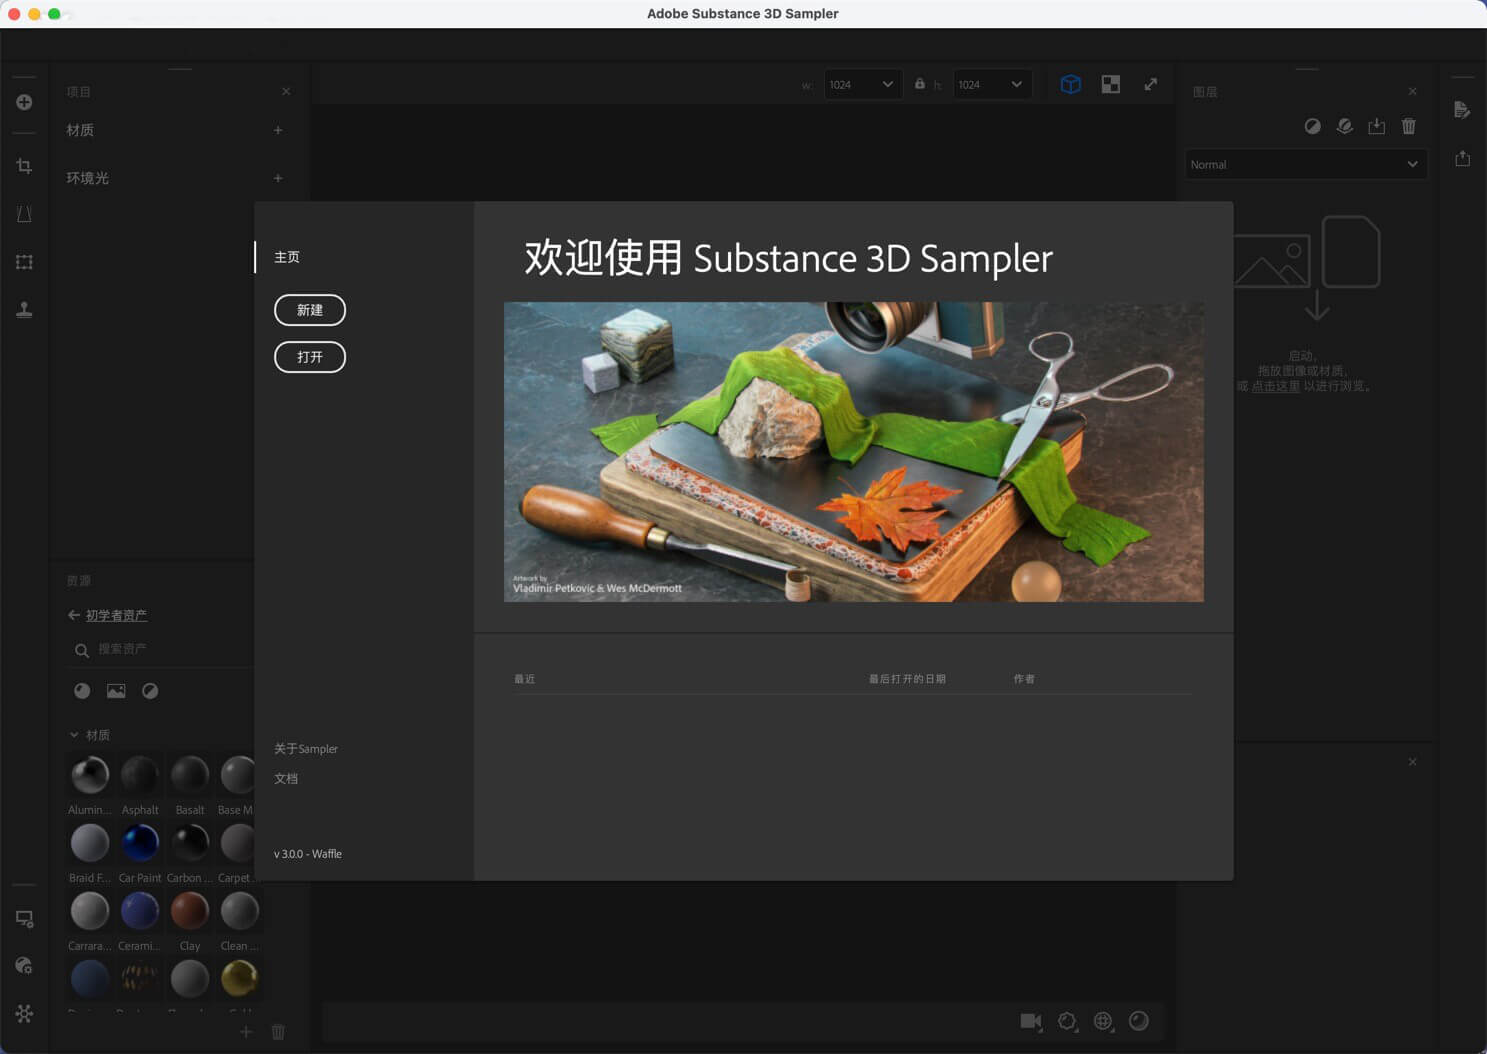Click the v3.0.0 - Waffle version text
This screenshot has height=1054, width=1487.
point(308,854)
